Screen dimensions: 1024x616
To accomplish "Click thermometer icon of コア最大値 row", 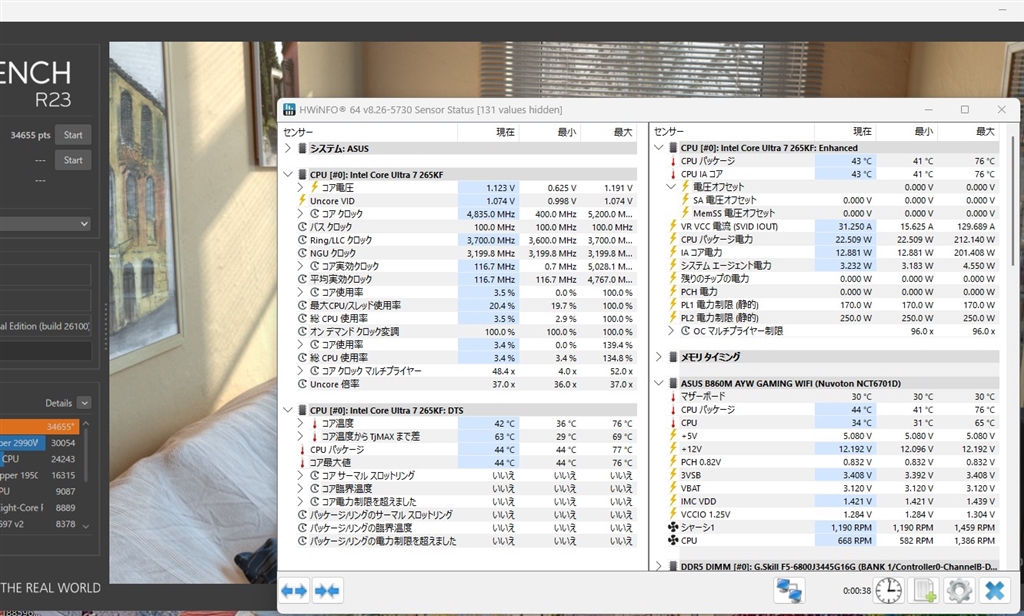I will tap(302, 462).
